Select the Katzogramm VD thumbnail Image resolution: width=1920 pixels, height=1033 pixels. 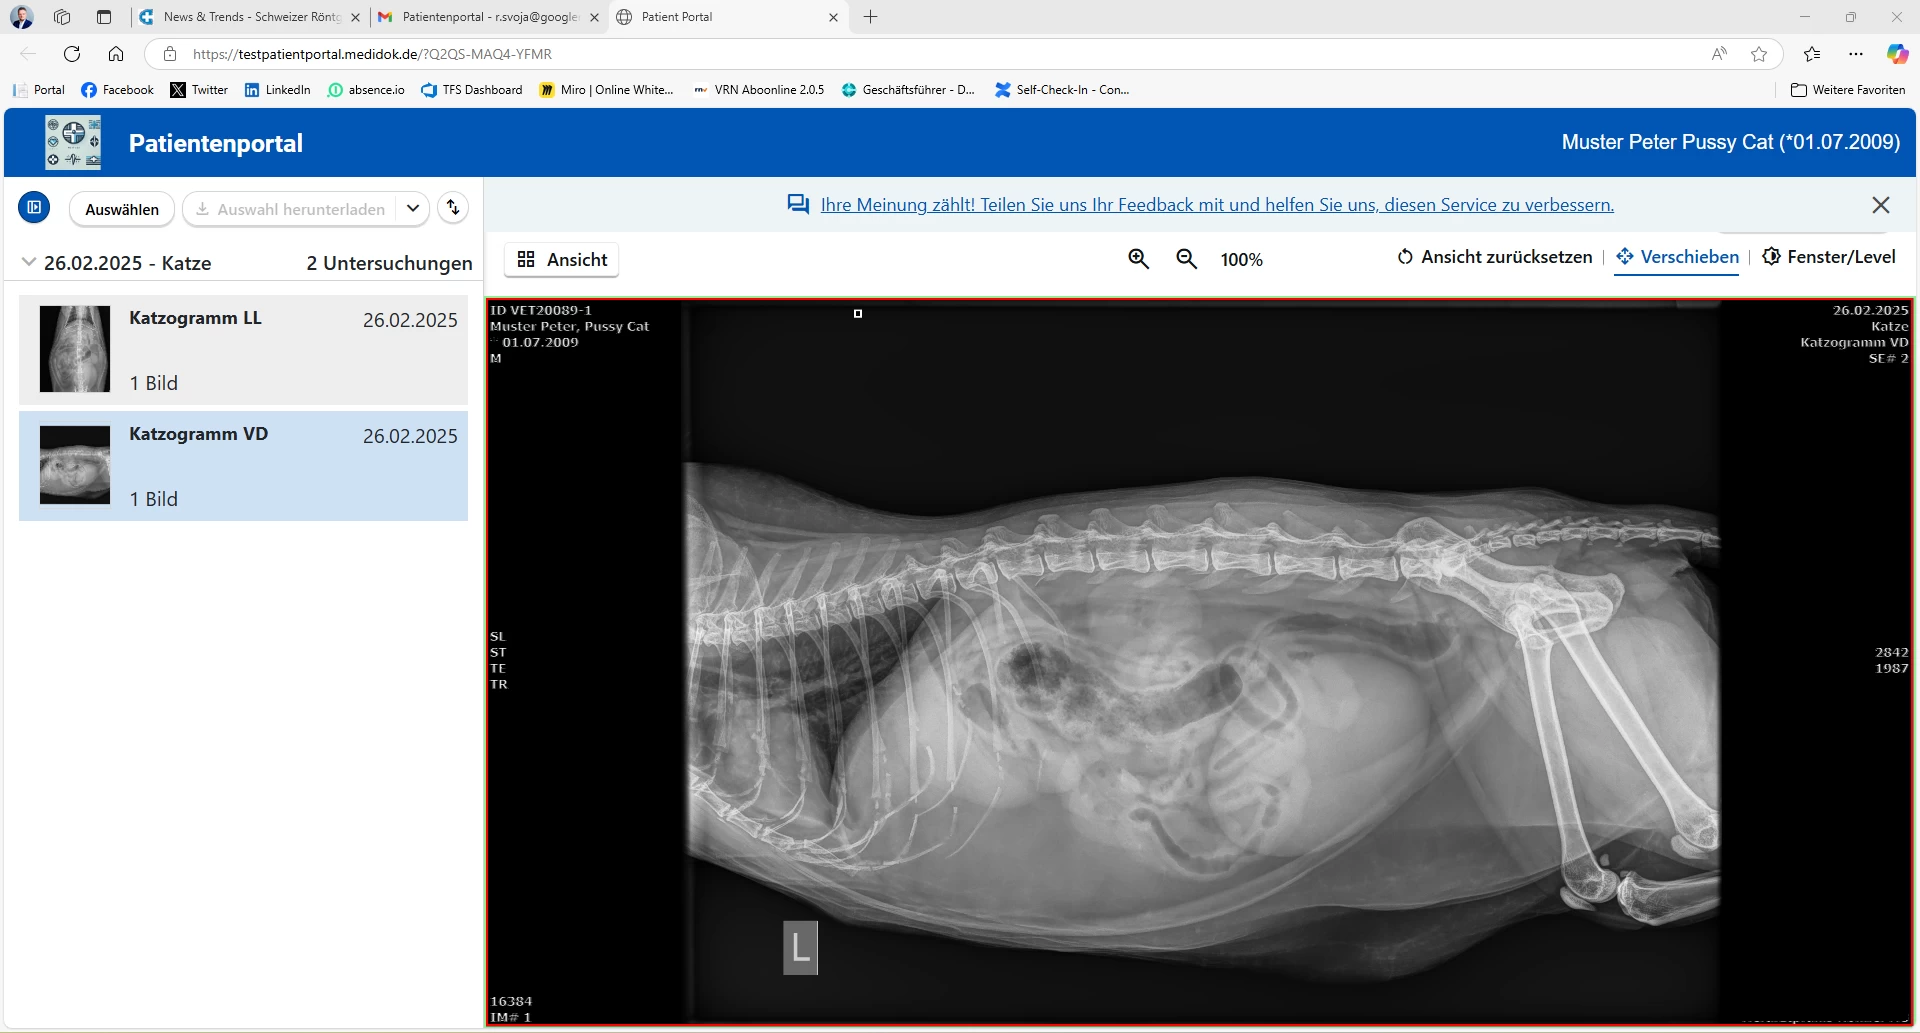tap(75, 465)
